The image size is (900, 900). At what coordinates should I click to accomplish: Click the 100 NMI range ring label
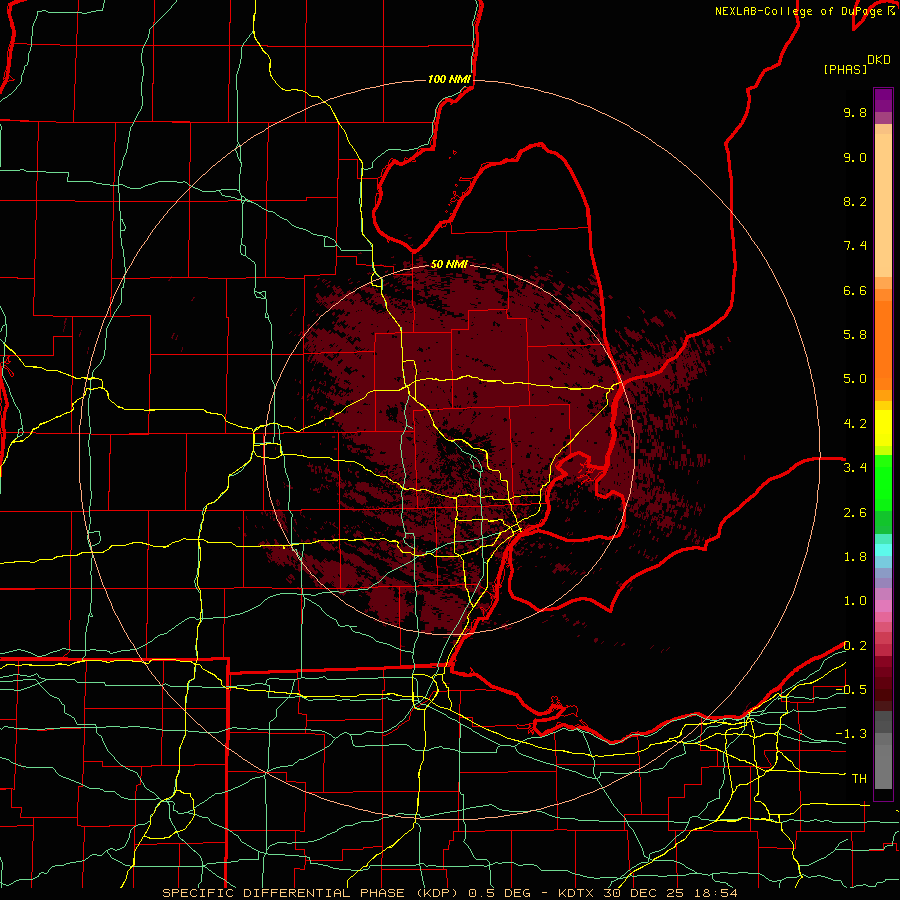[449, 79]
